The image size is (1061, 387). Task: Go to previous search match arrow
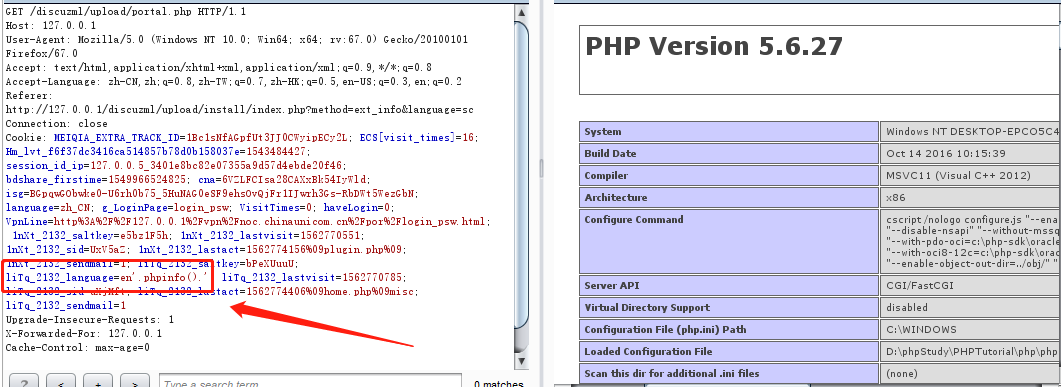click(x=61, y=383)
